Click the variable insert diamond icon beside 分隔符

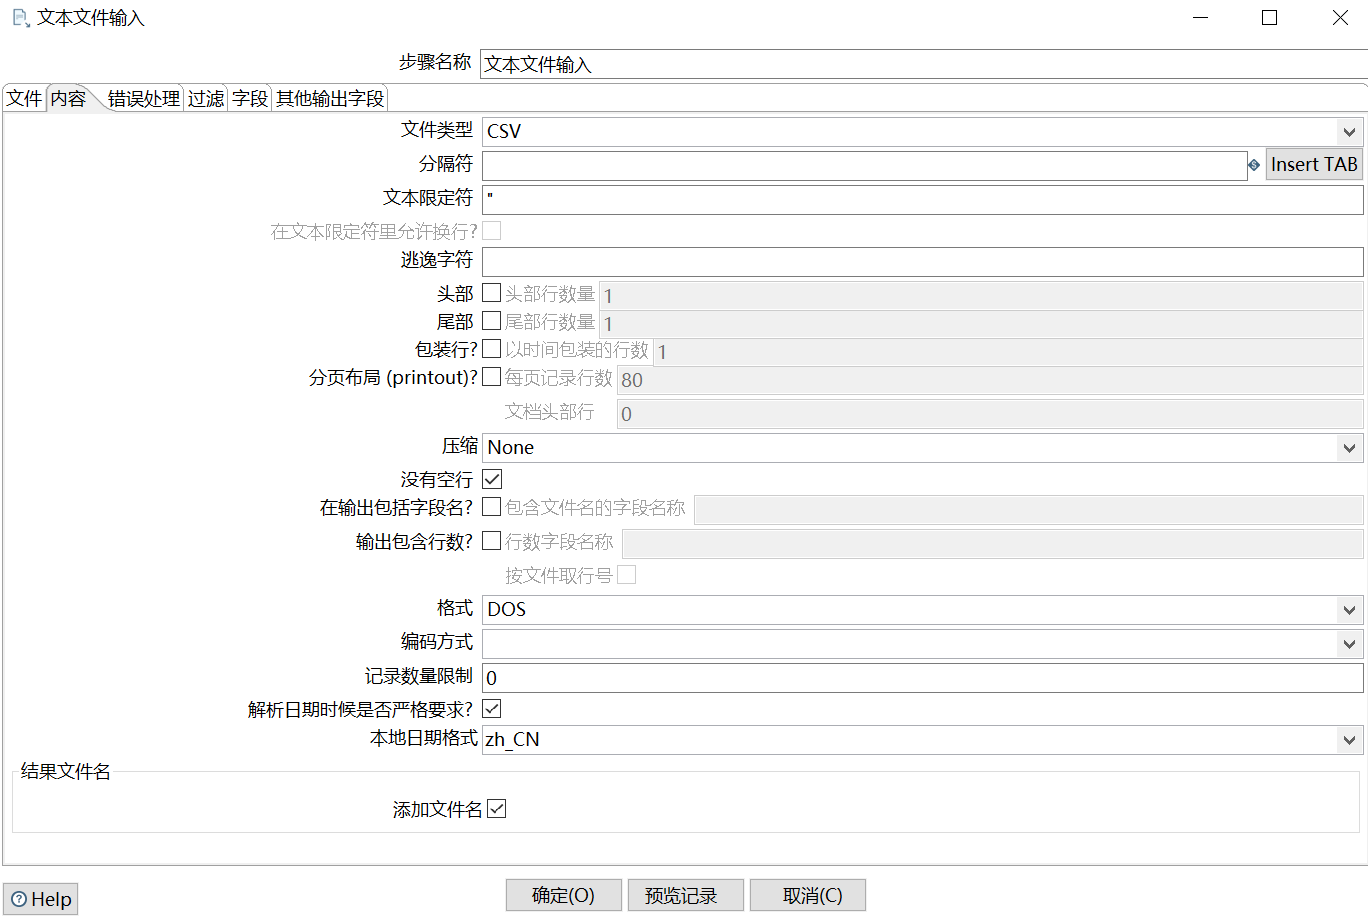point(1254,165)
